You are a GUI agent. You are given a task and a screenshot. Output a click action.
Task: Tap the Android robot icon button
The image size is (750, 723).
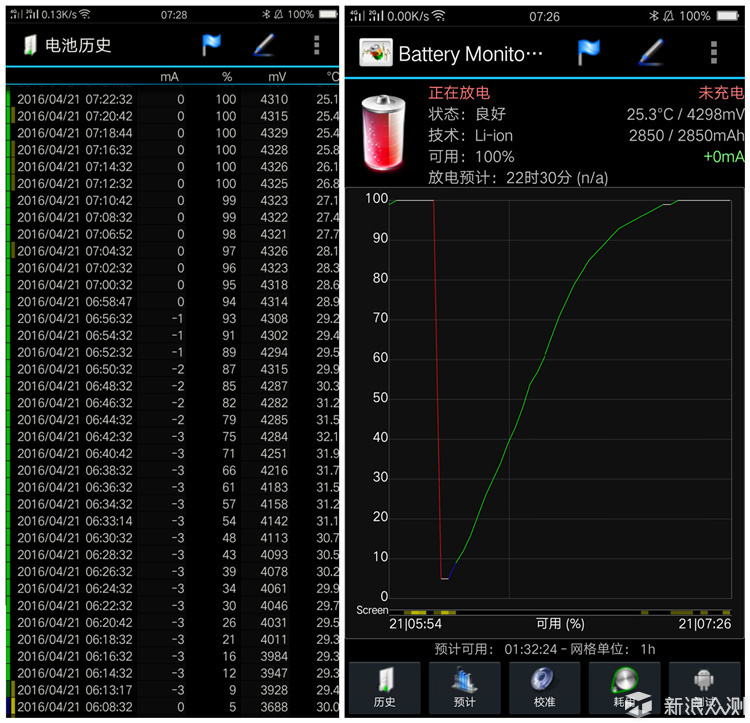tap(705, 687)
